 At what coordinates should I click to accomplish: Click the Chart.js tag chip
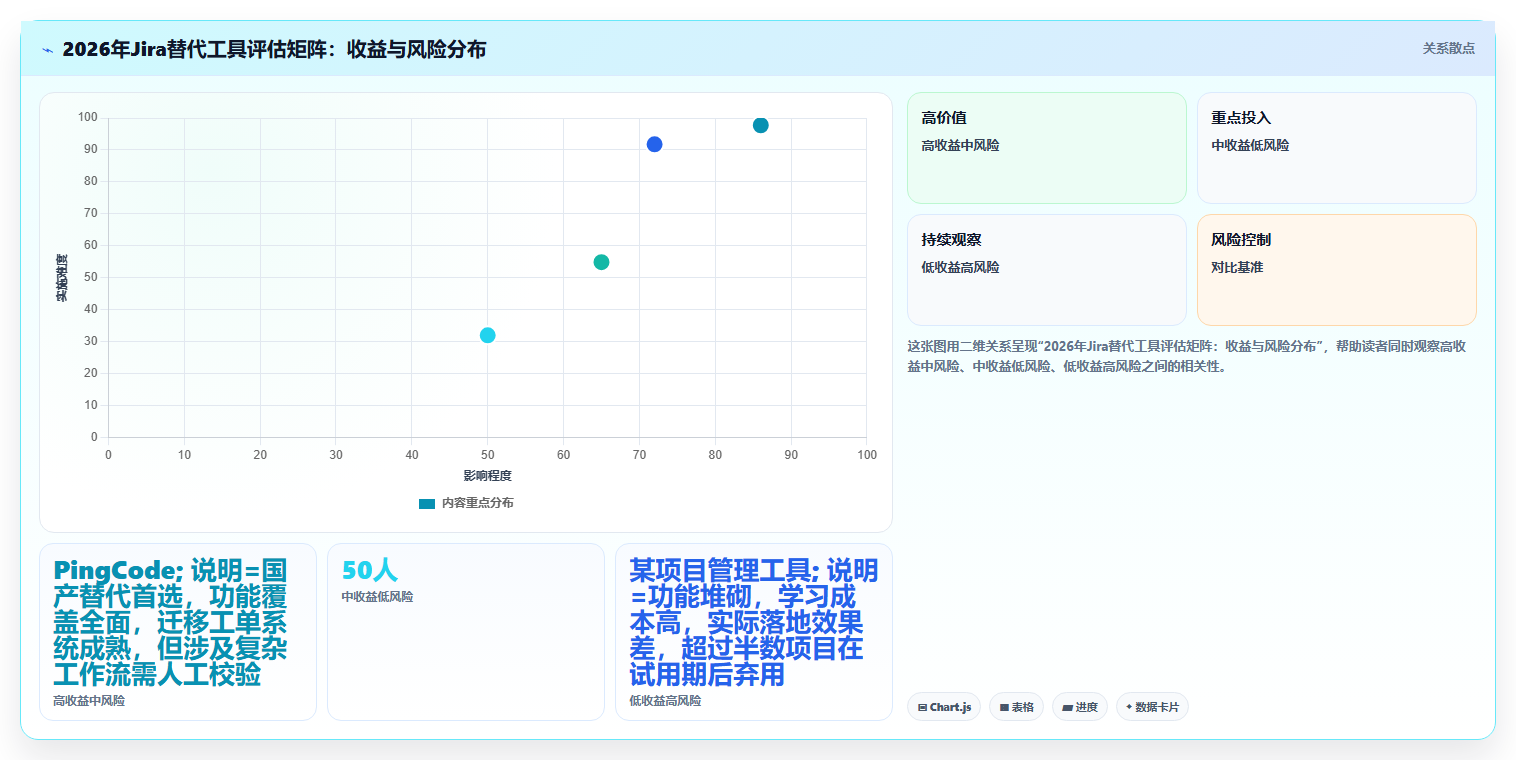(943, 707)
